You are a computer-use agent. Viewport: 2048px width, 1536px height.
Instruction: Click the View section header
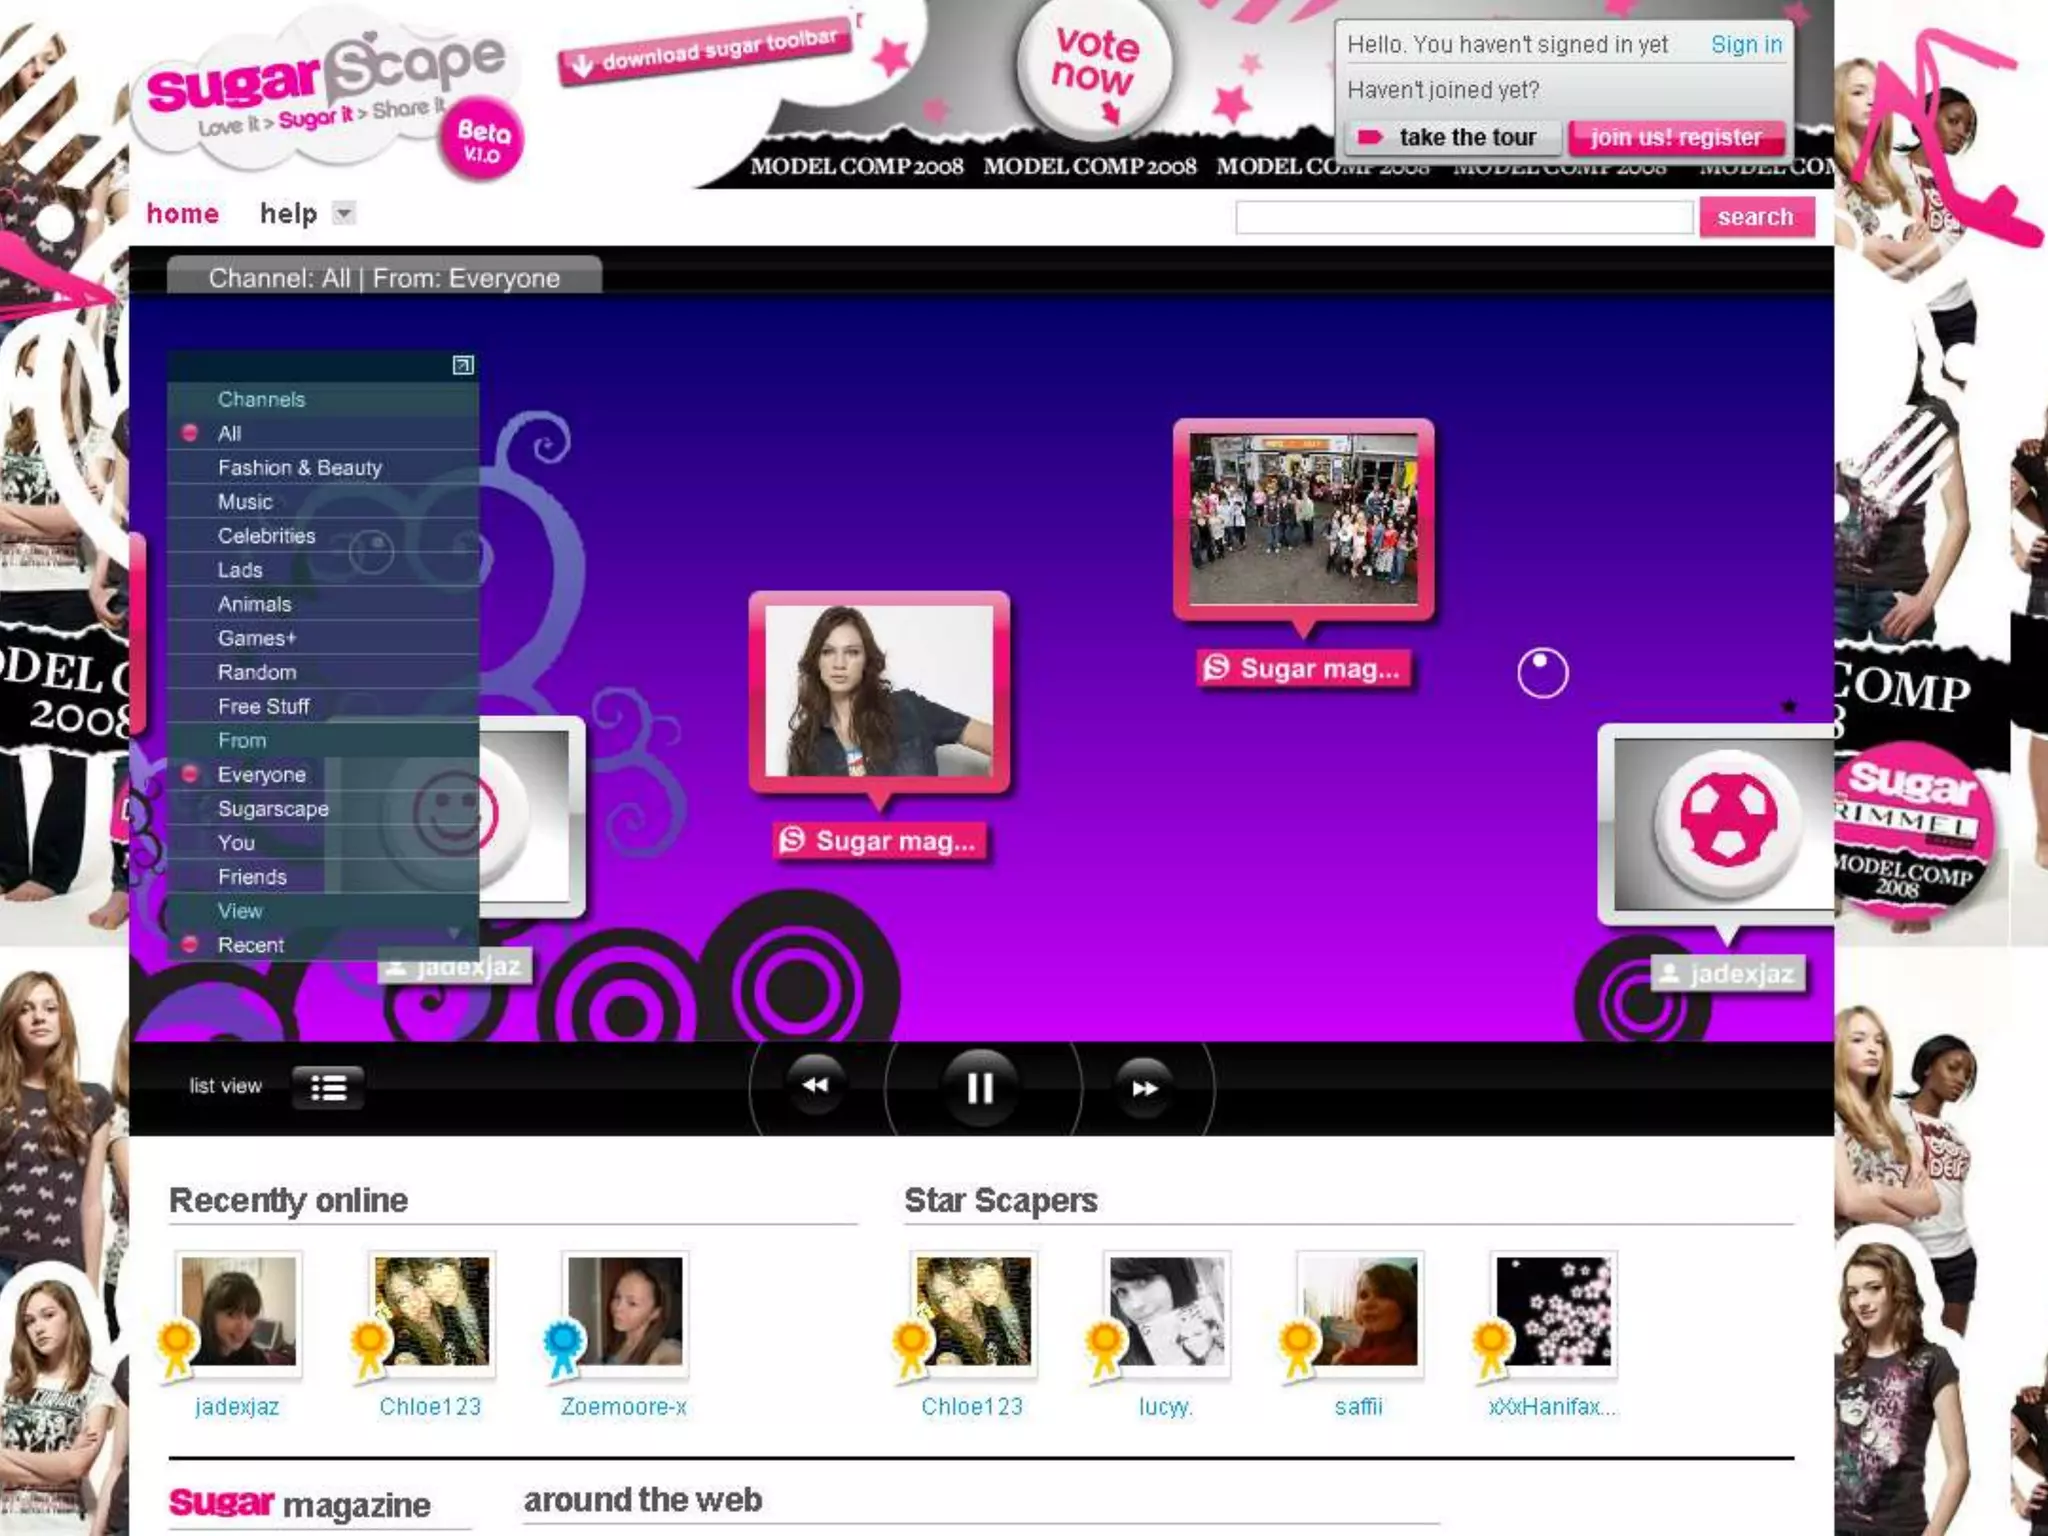323,911
